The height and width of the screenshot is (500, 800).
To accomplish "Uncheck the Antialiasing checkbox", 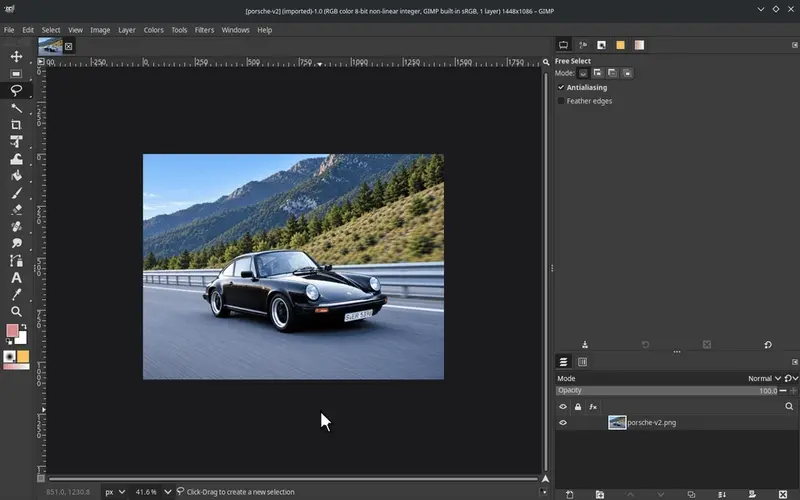I will tap(561, 87).
